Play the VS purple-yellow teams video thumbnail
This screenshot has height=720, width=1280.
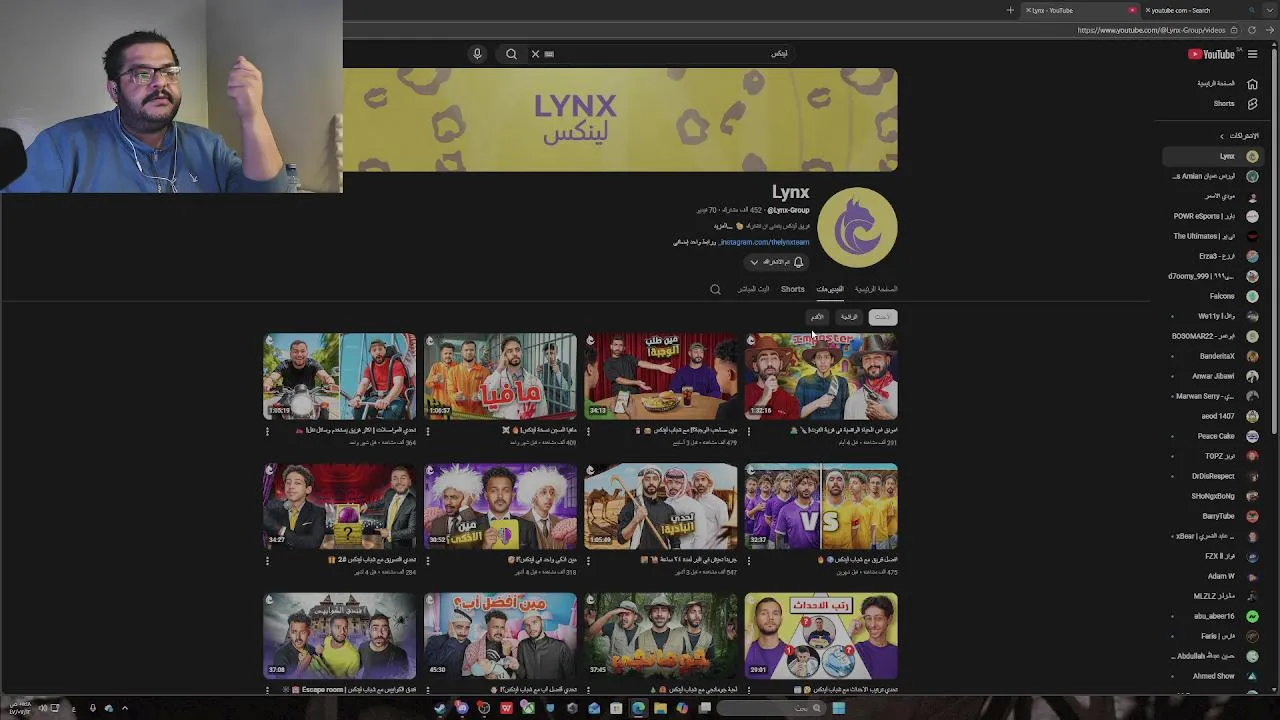point(821,506)
